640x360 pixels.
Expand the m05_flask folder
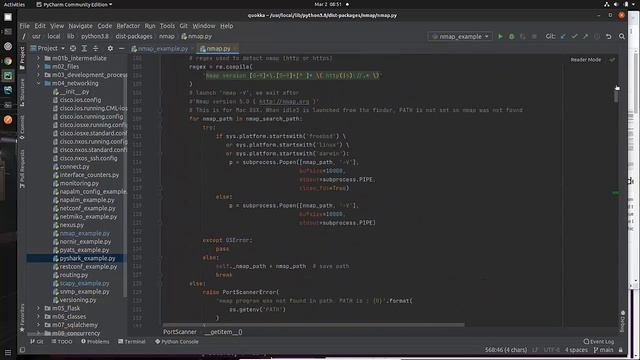39,308
